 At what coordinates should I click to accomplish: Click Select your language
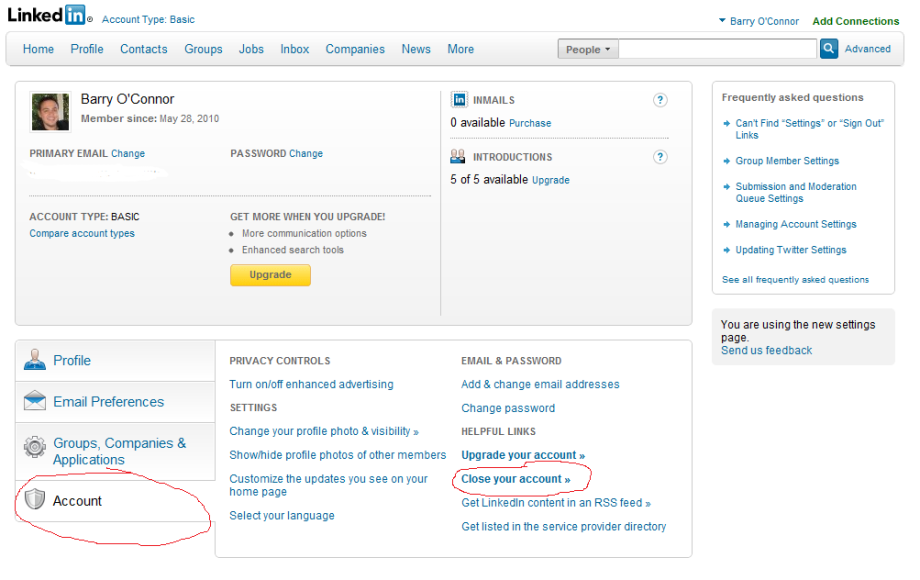click(282, 515)
